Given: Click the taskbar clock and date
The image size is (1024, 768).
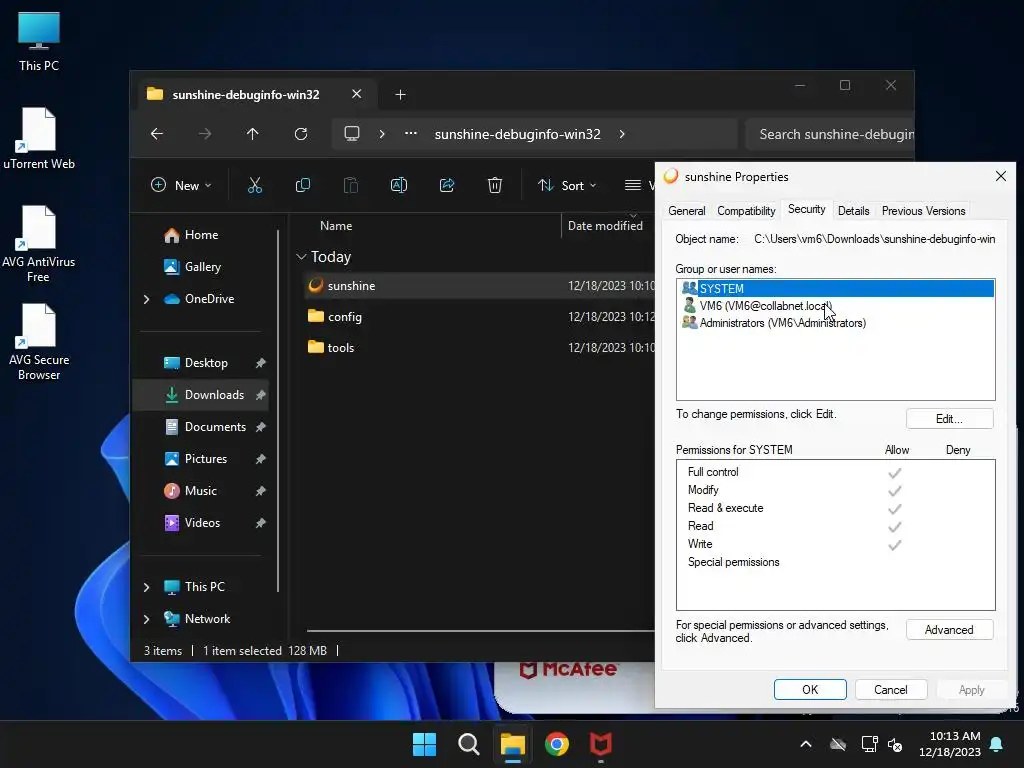Looking at the screenshot, I should [950, 744].
